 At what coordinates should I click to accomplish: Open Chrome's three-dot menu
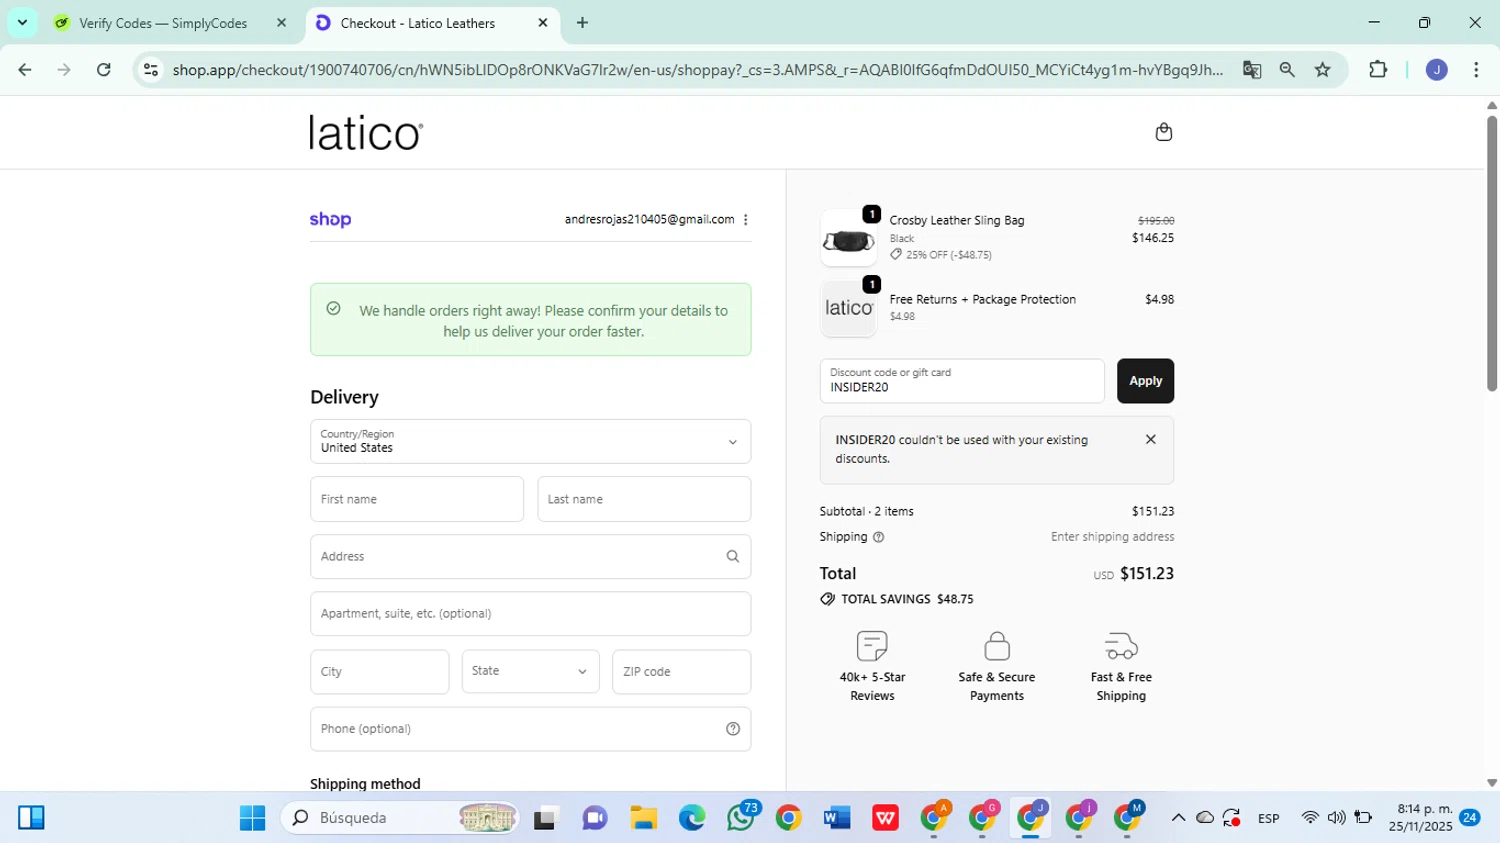(1476, 70)
